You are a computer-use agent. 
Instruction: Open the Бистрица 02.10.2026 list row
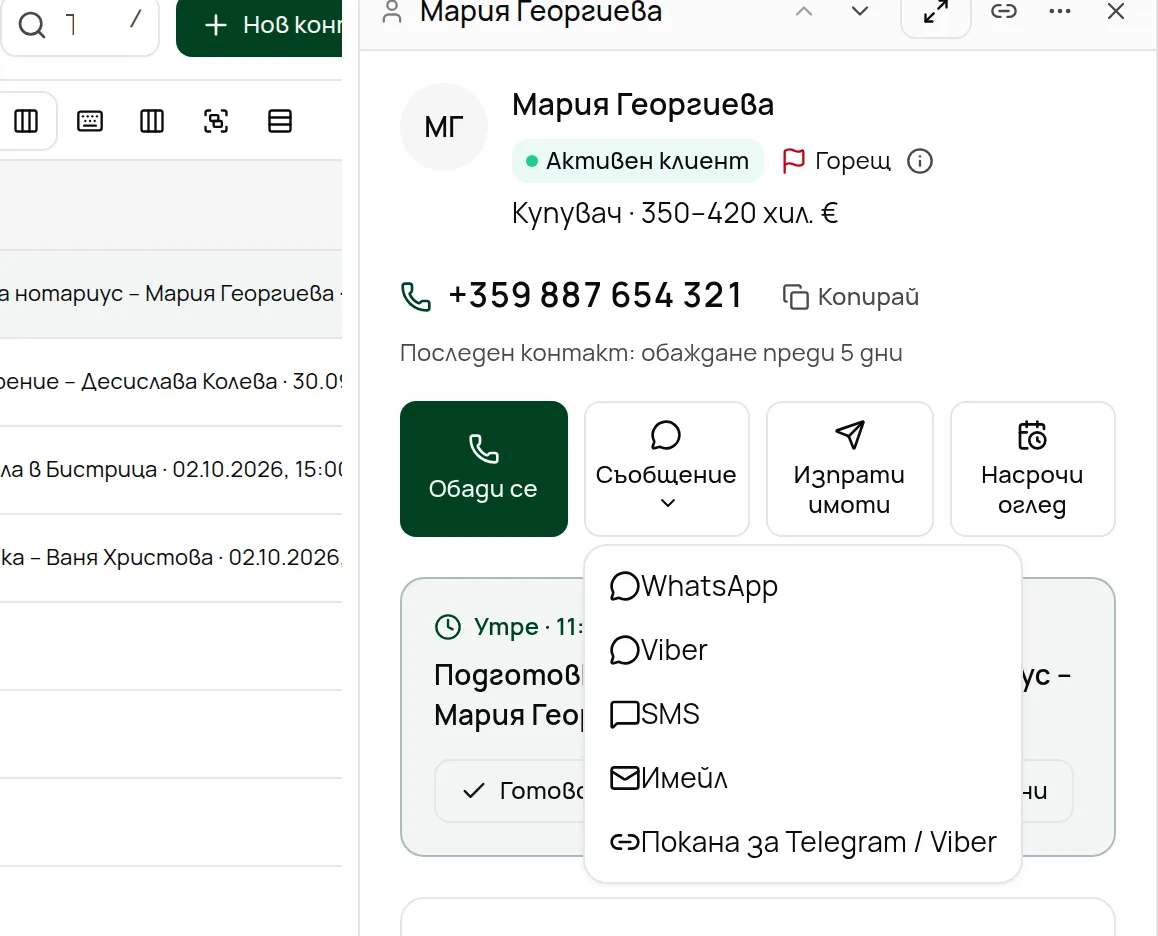(171, 470)
